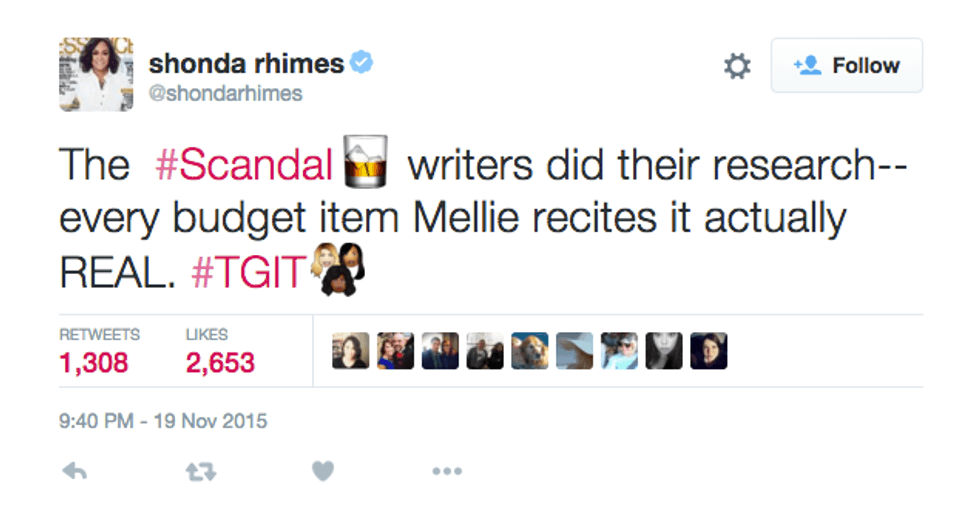Screen dimensions: 980x520
Task: Click the whiskey glass emoji
Action: point(364,166)
